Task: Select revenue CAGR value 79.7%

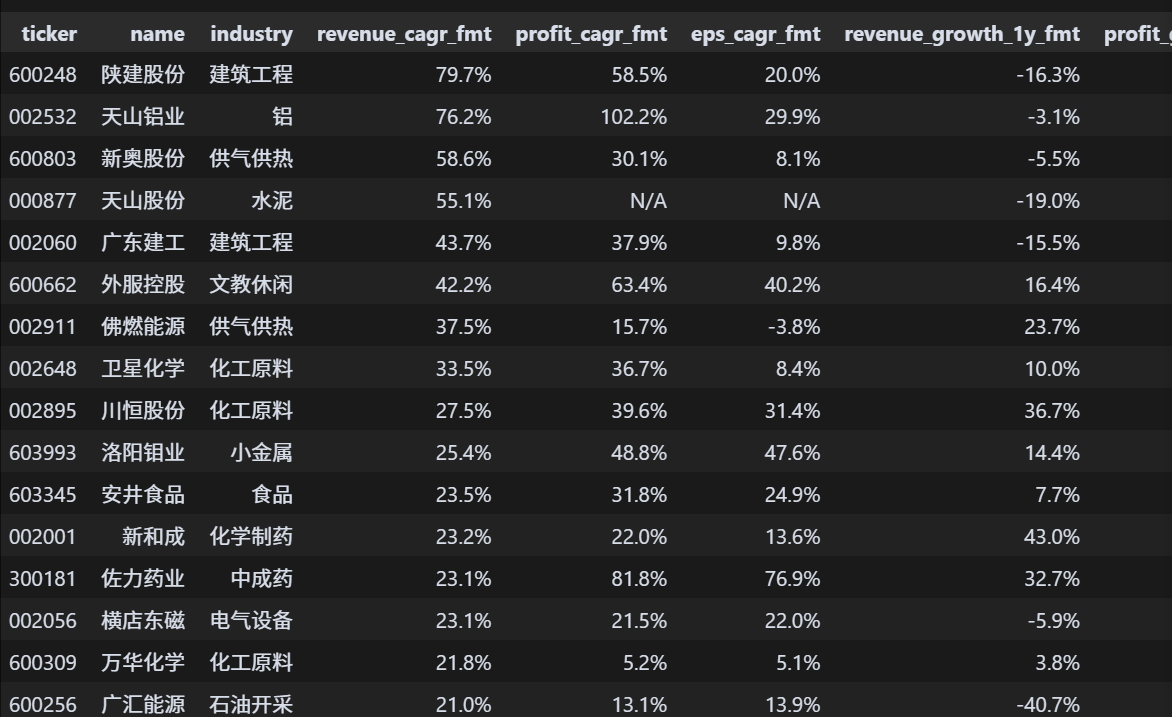Action: pos(463,75)
